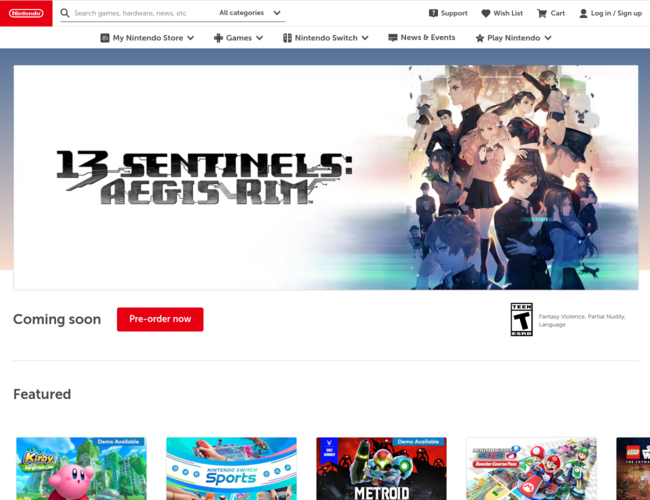Click the Play Nintendo star icon
650x500 pixels.
click(x=480, y=38)
